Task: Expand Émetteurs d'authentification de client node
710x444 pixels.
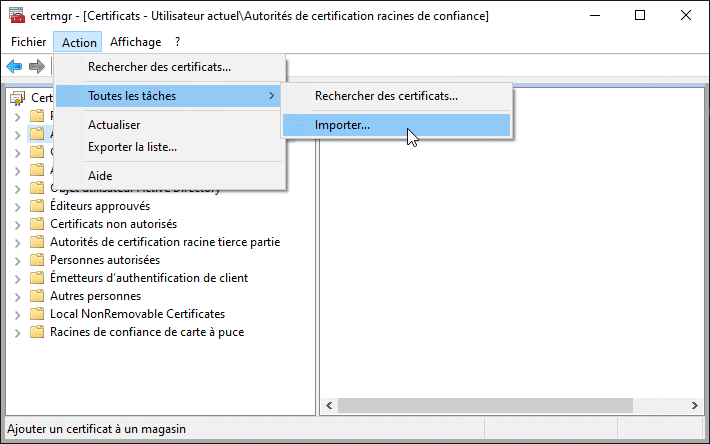Action: coord(17,278)
